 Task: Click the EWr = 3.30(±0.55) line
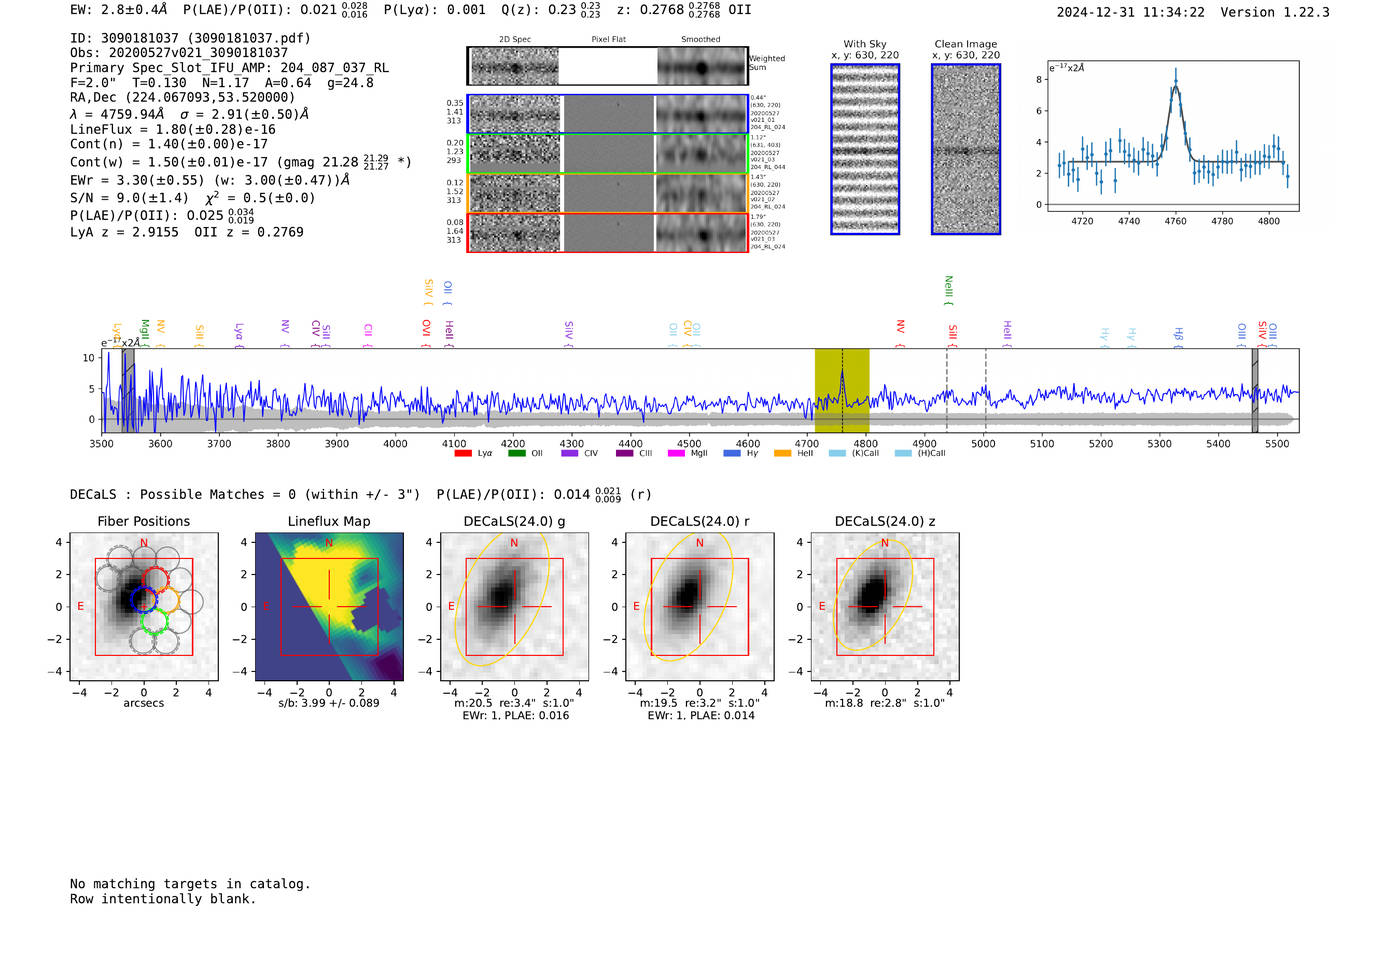pos(210,181)
